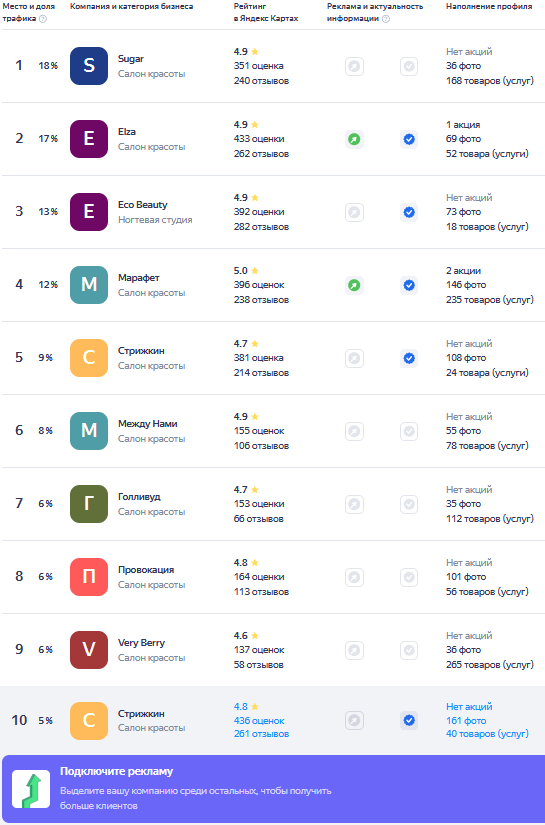
Task: Open the Very Berry logo thumbnail
Action: pos(89,650)
